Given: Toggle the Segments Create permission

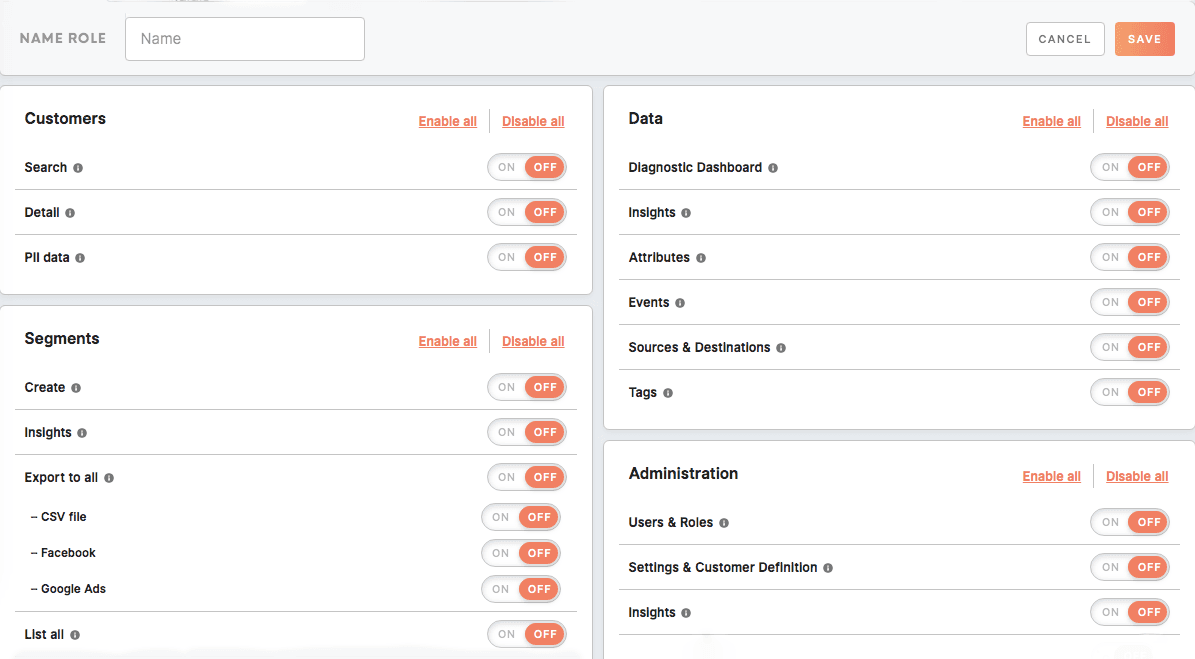Looking at the screenshot, I should point(526,387).
